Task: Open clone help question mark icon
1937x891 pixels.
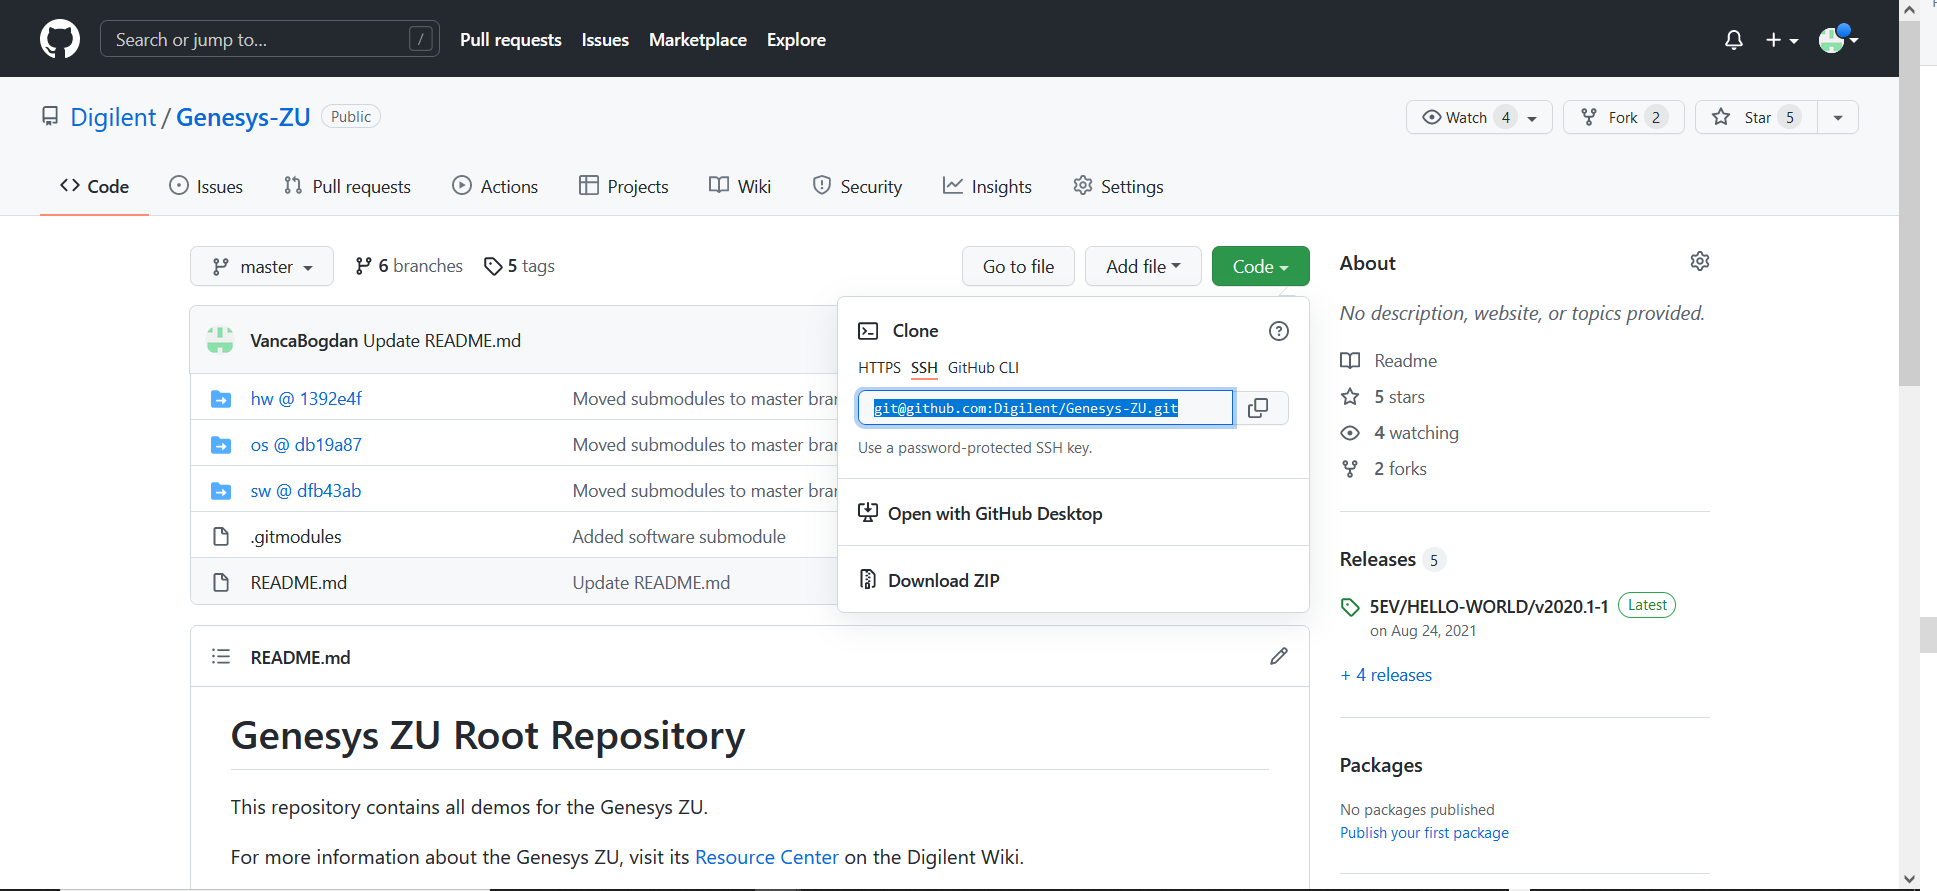Action: tap(1278, 331)
